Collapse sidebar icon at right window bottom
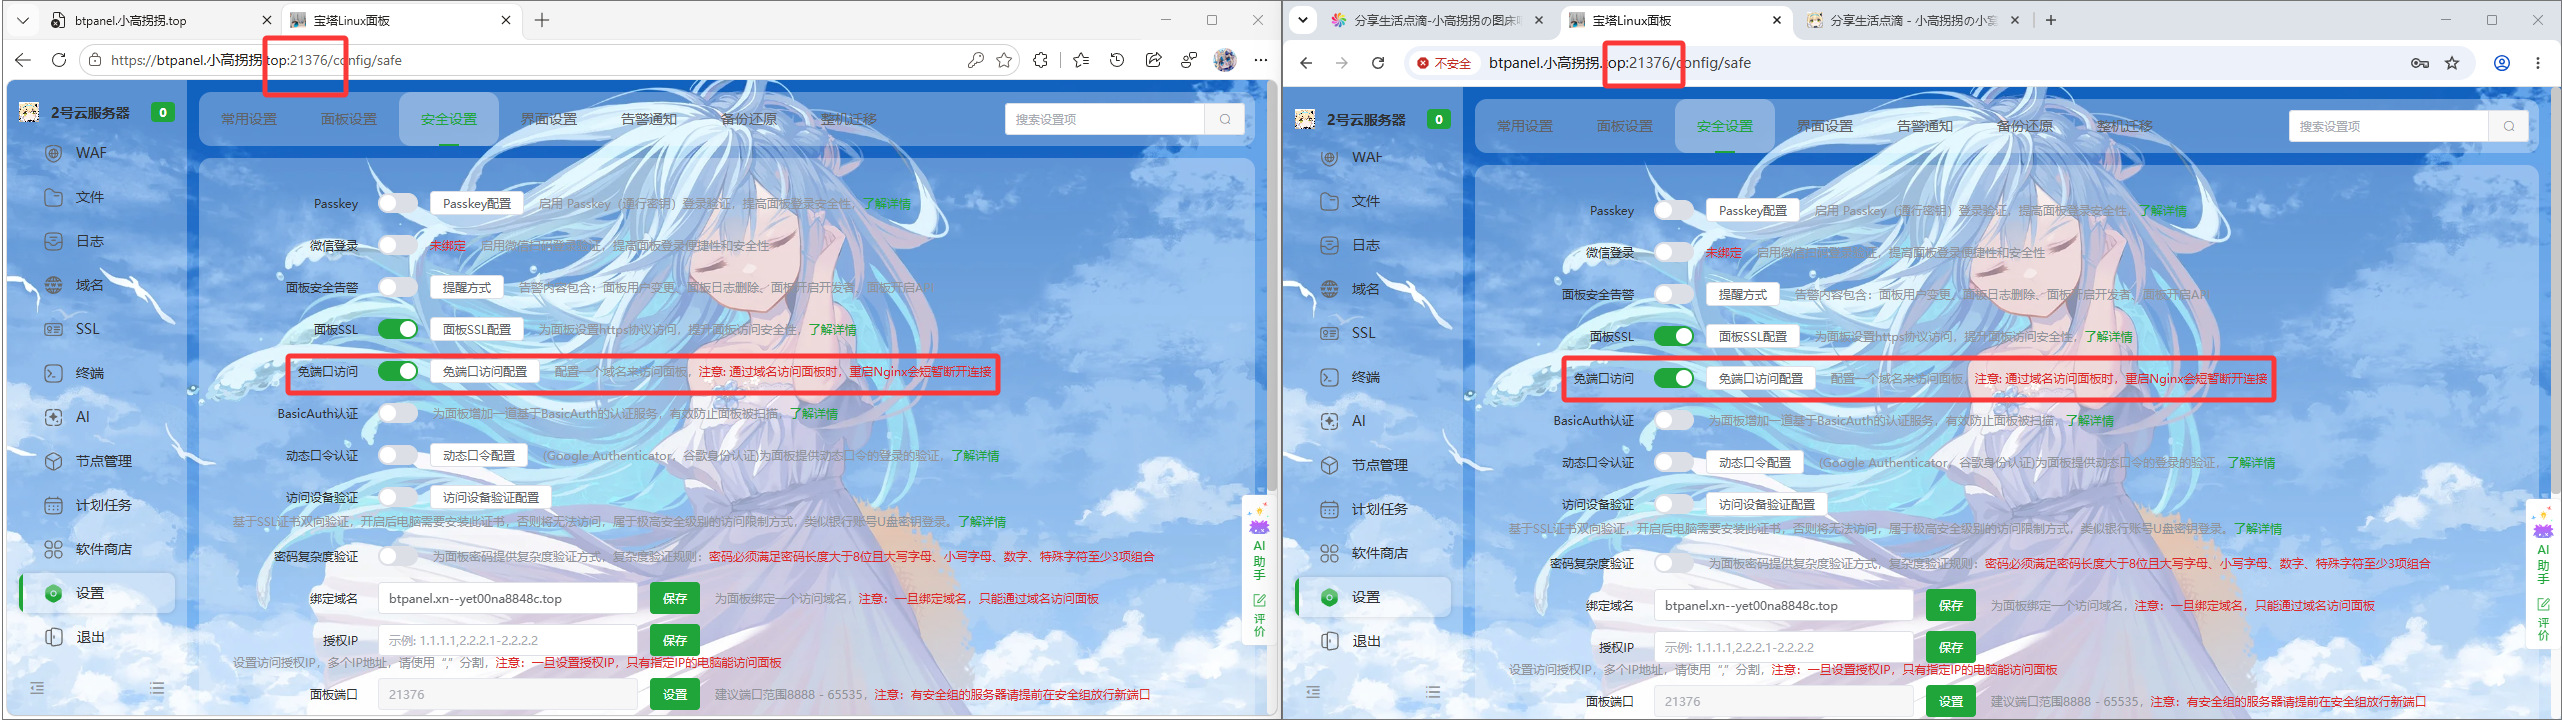 pyautogui.click(x=1313, y=692)
